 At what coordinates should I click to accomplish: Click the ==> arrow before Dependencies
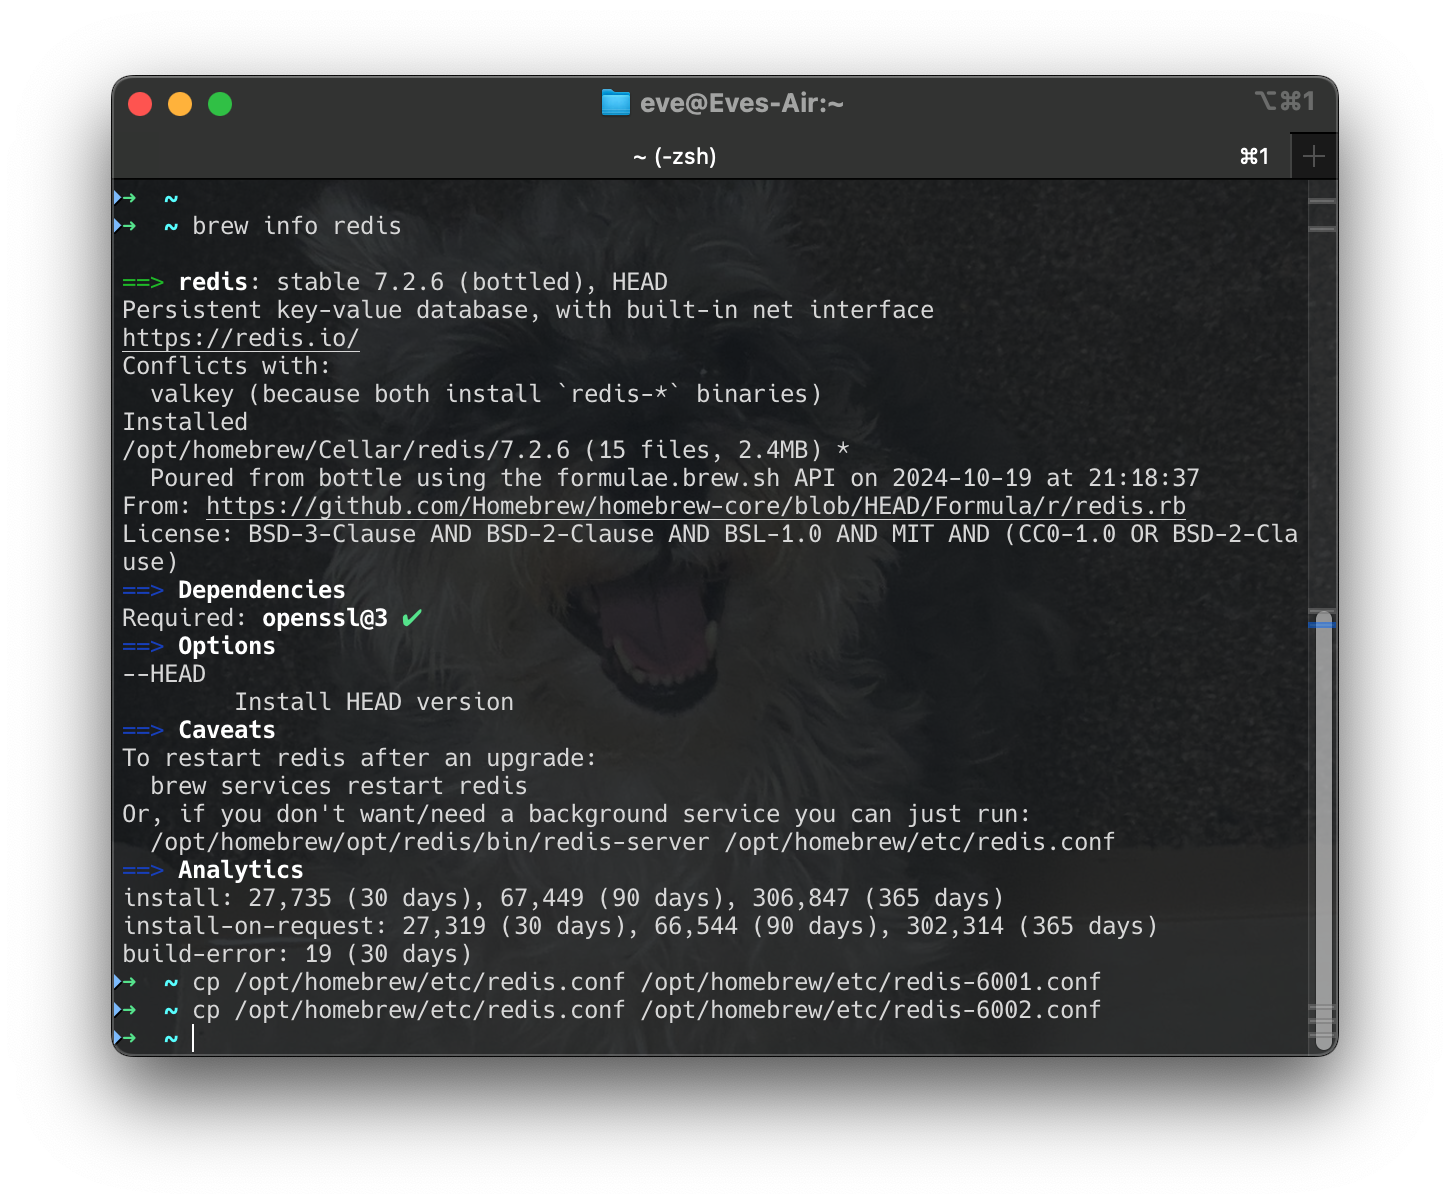(x=143, y=590)
